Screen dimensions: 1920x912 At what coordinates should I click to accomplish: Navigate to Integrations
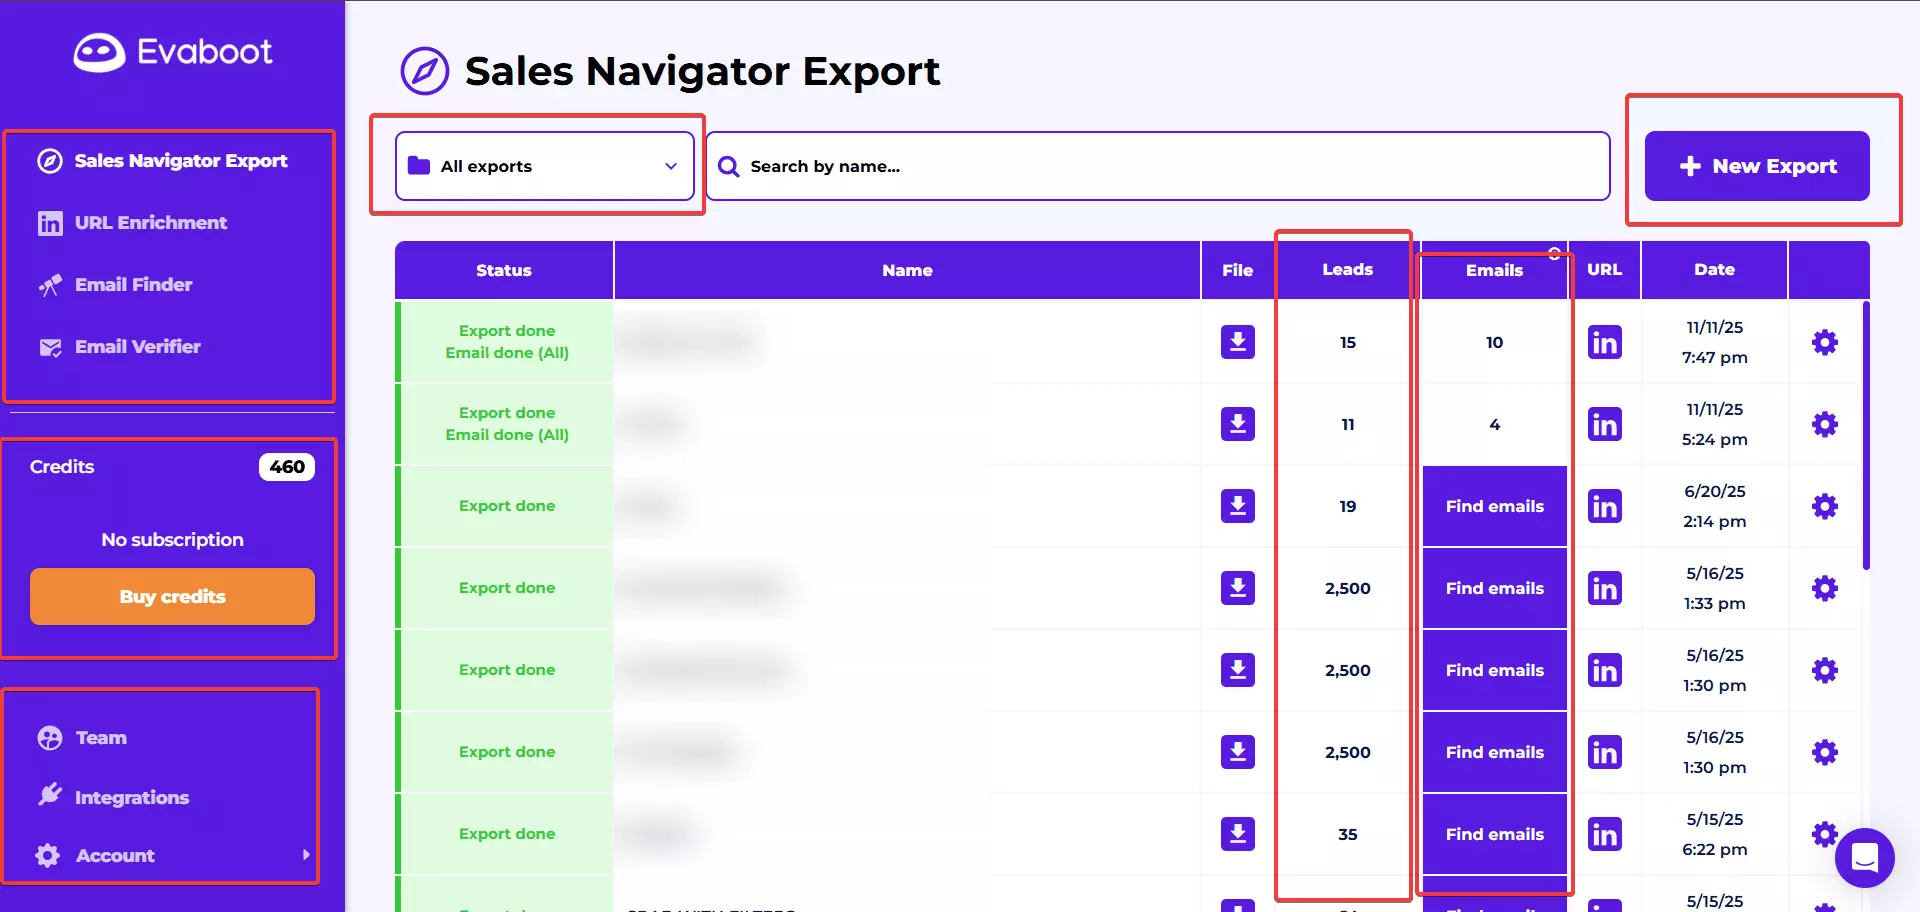[131, 797]
